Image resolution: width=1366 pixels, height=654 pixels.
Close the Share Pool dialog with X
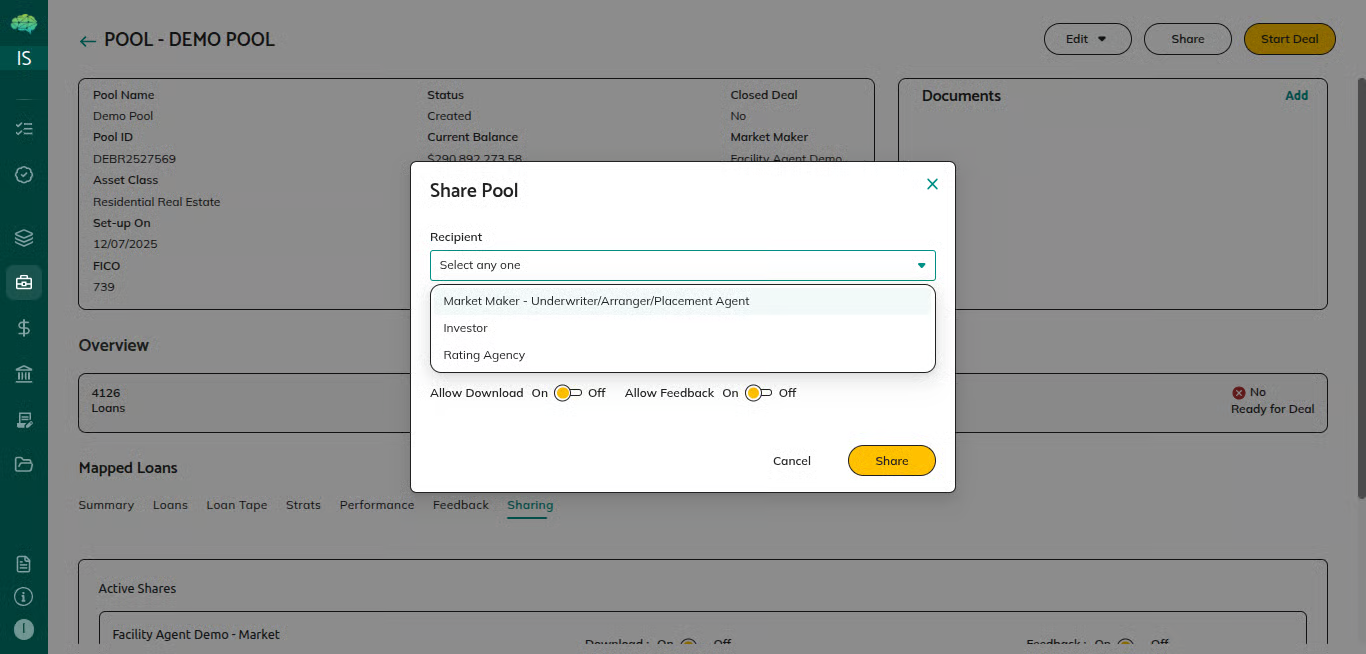[932, 184]
